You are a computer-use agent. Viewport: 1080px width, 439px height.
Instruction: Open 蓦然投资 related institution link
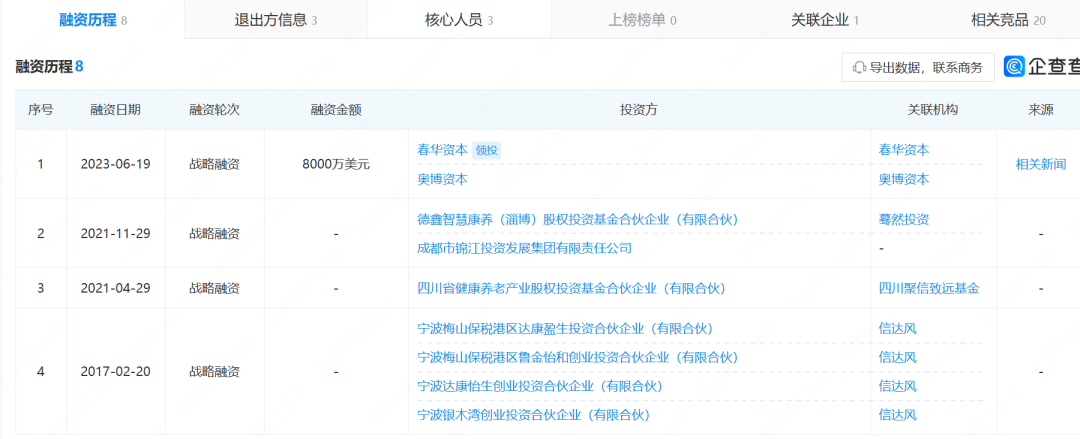tap(903, 218)
